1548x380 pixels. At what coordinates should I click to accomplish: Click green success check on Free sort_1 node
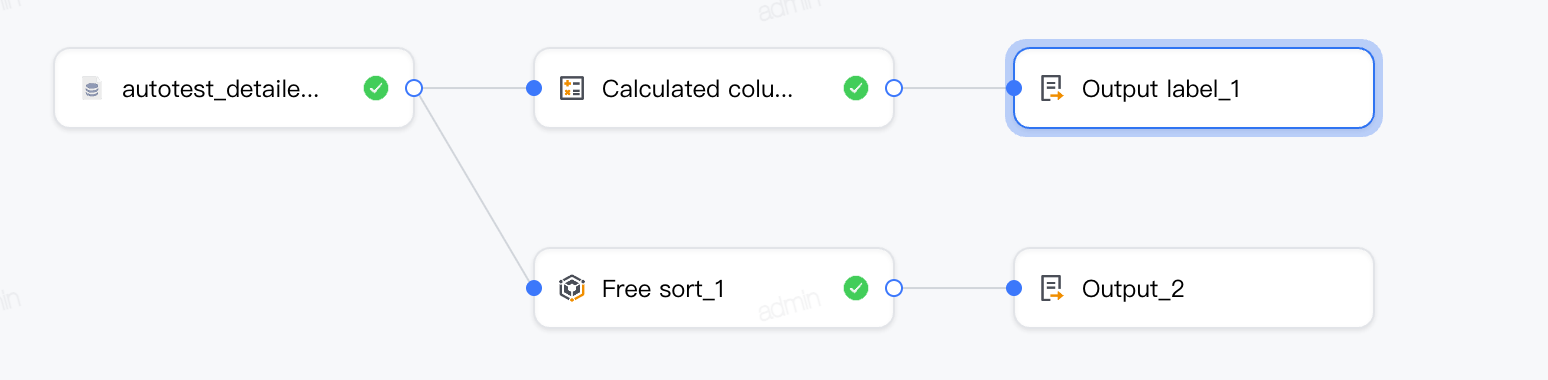pyautogui.click(x=855, y=288)
